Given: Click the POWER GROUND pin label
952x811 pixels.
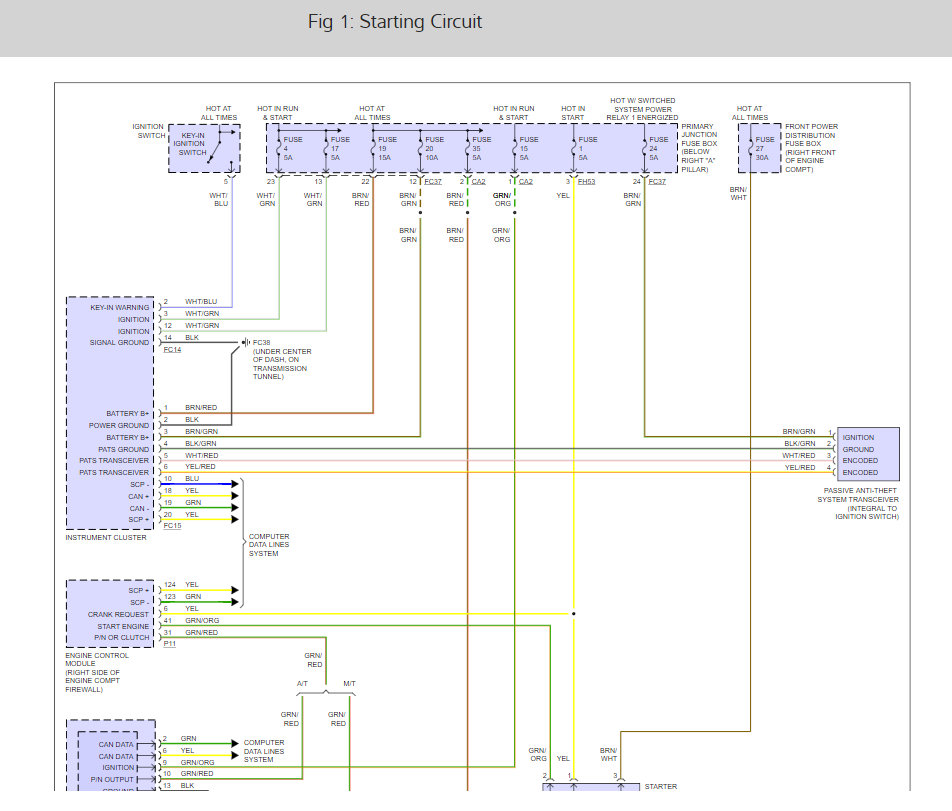Looking at the screenshot, I should (x=118, y=426).
